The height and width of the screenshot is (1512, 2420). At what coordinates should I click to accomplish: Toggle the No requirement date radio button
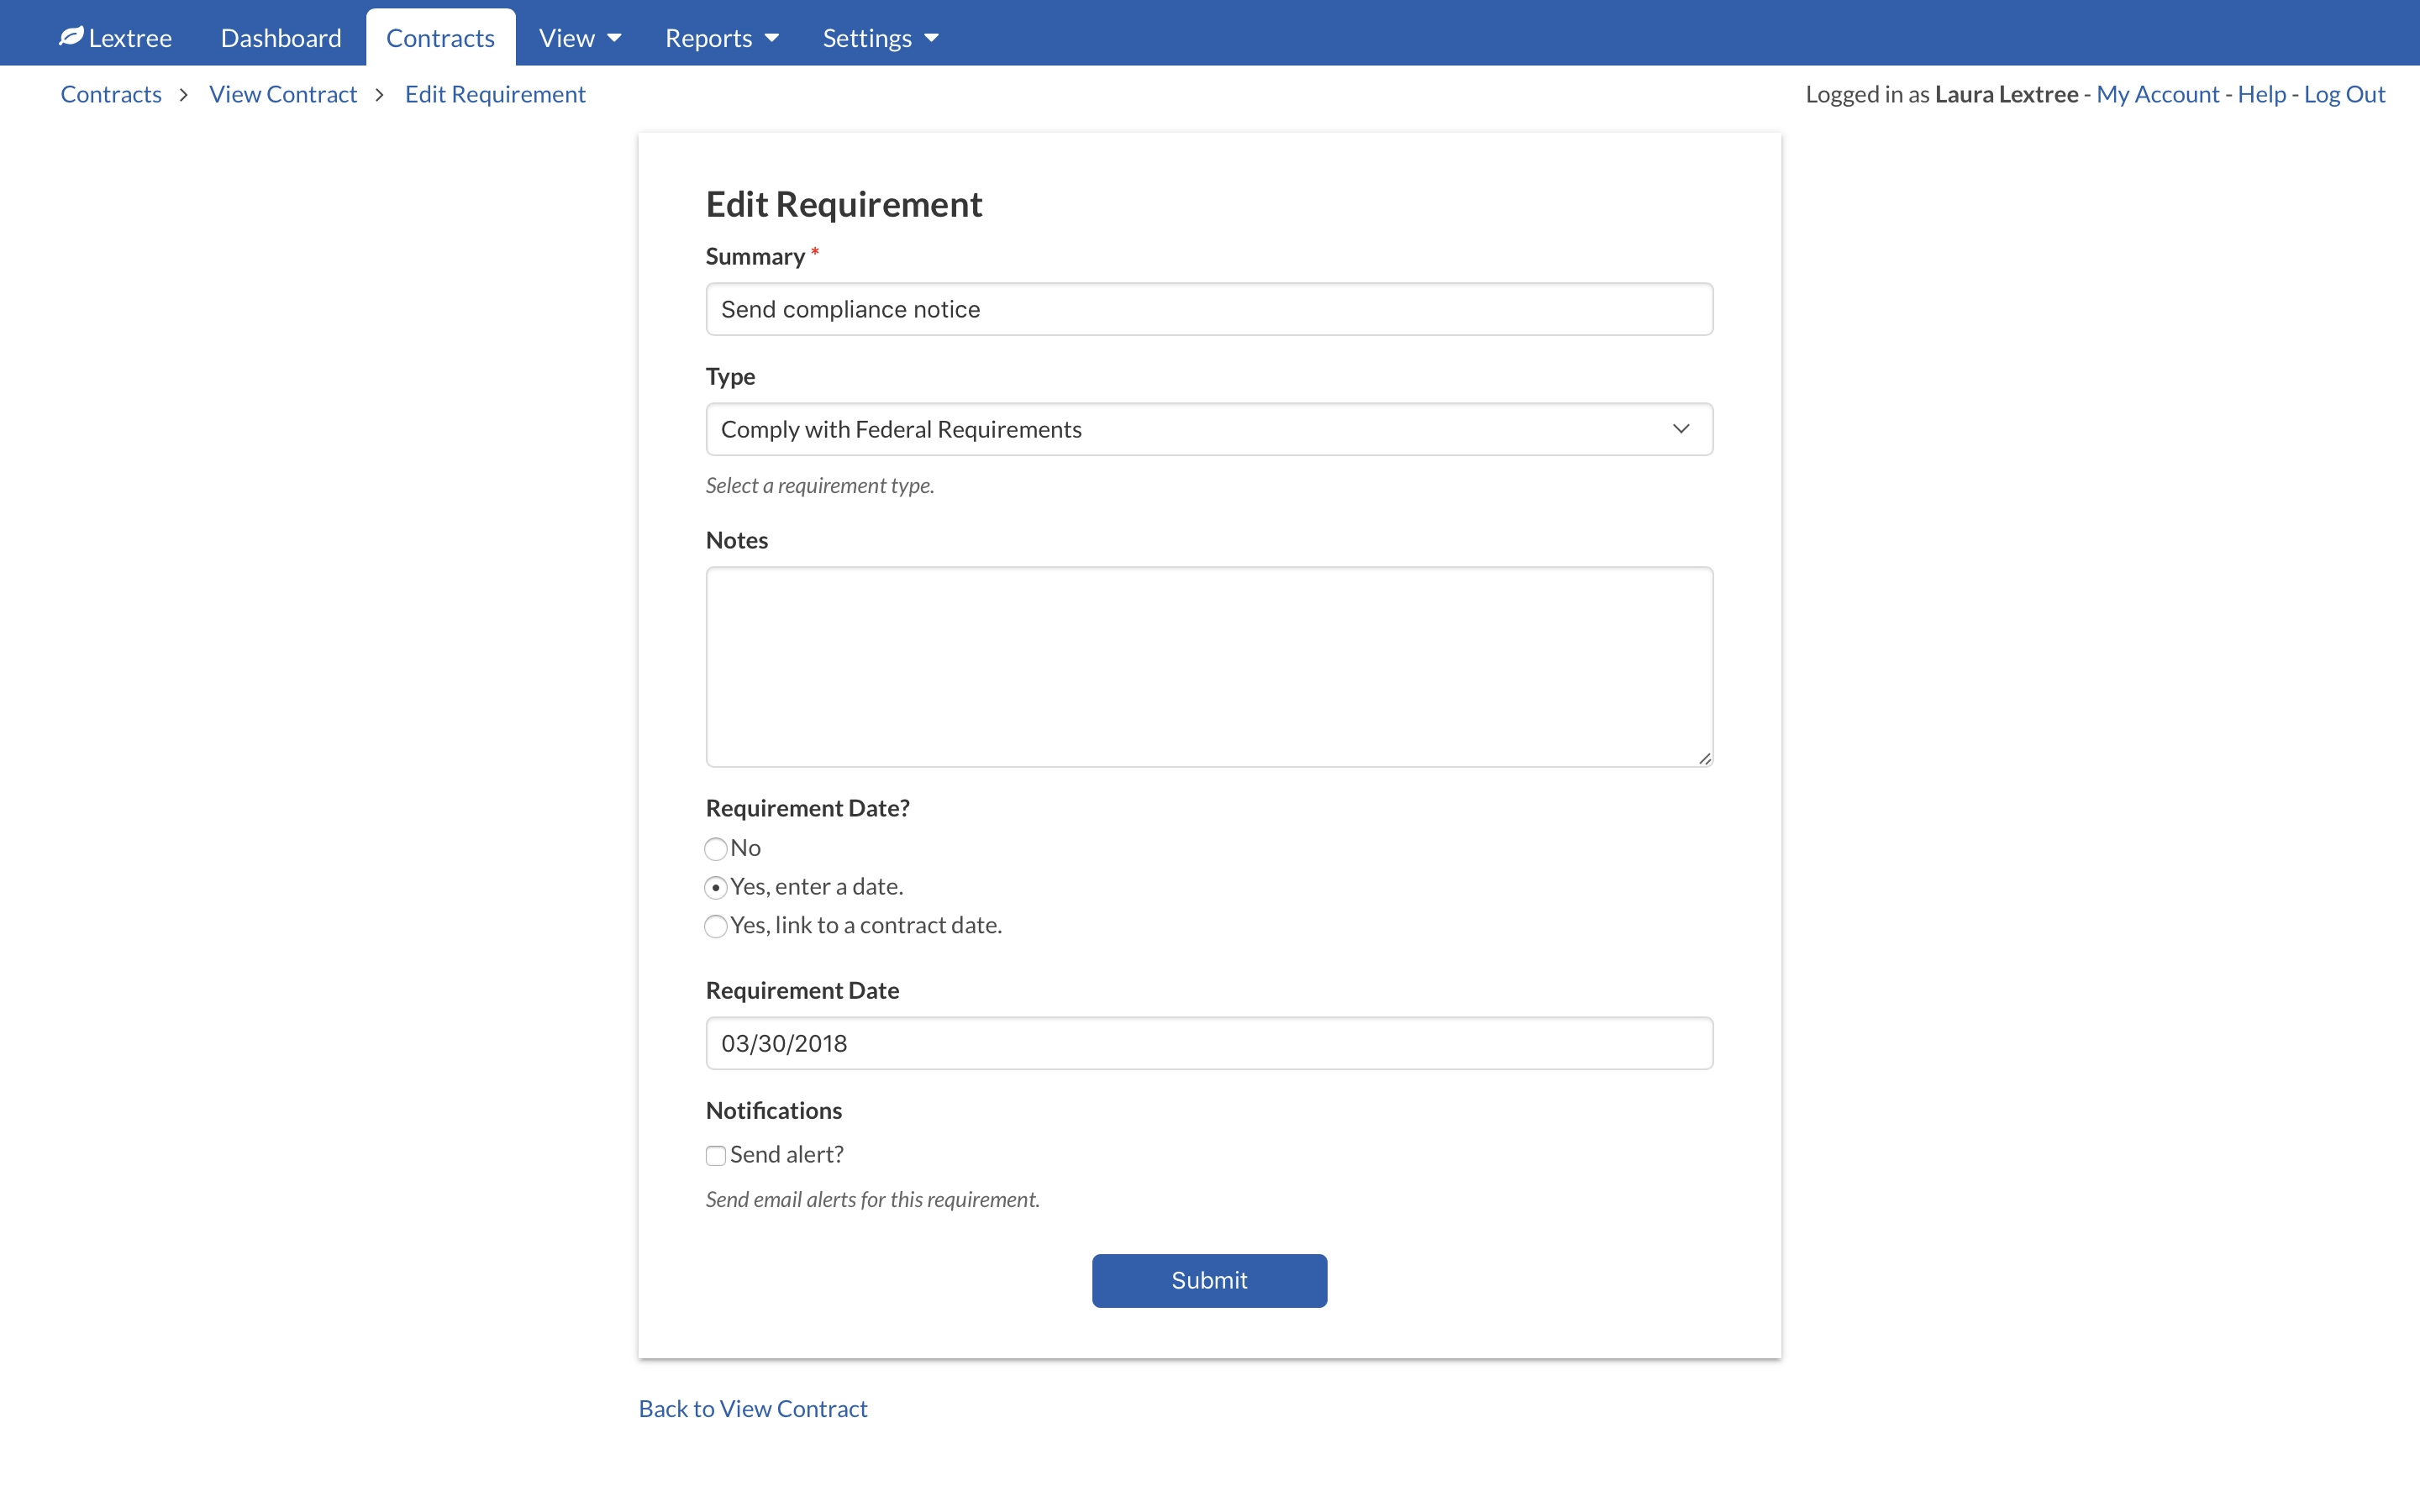click(714, 848)
